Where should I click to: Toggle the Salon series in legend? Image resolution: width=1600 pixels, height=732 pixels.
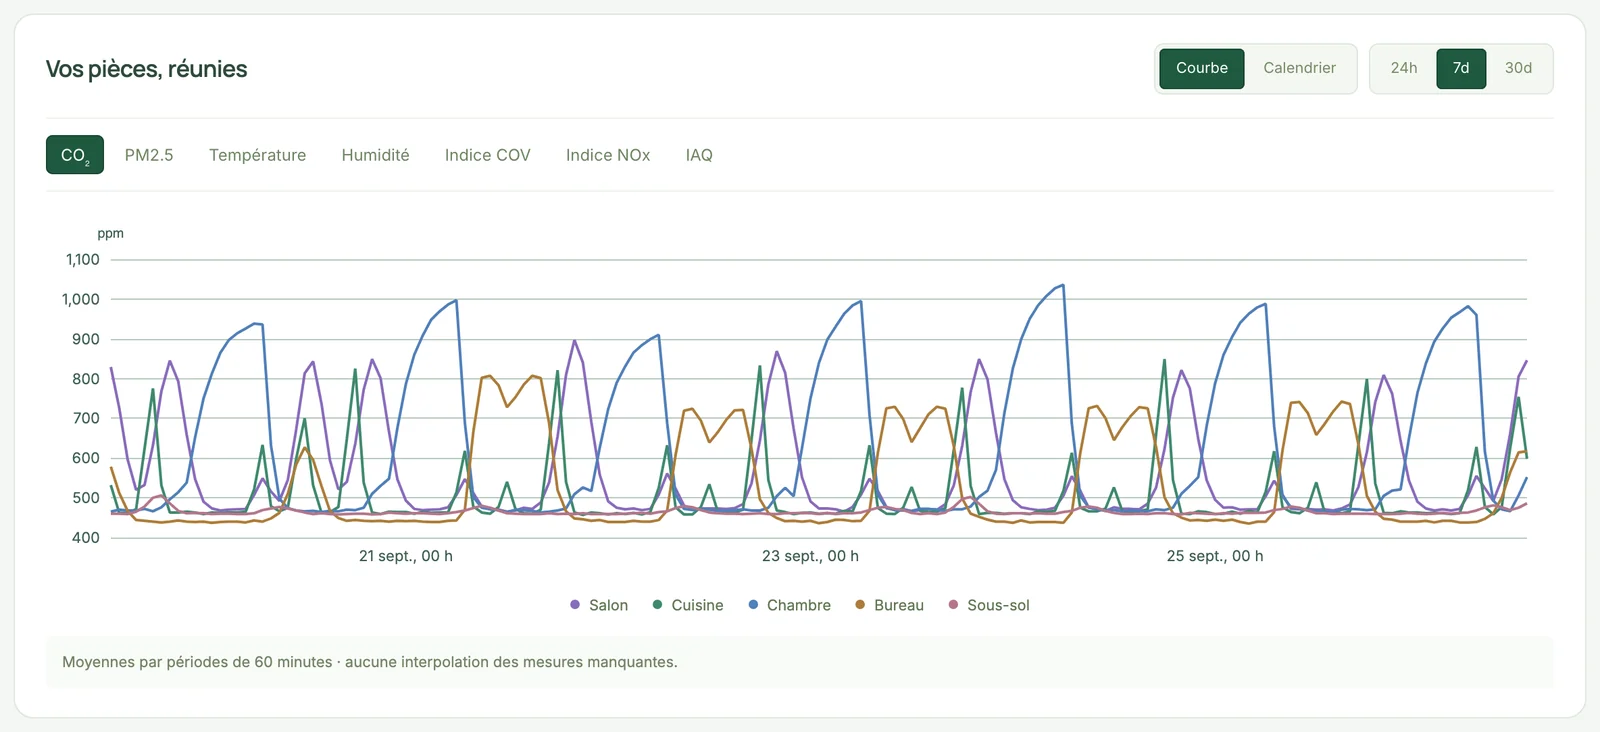pyautogui.click(x=599, y=605)
